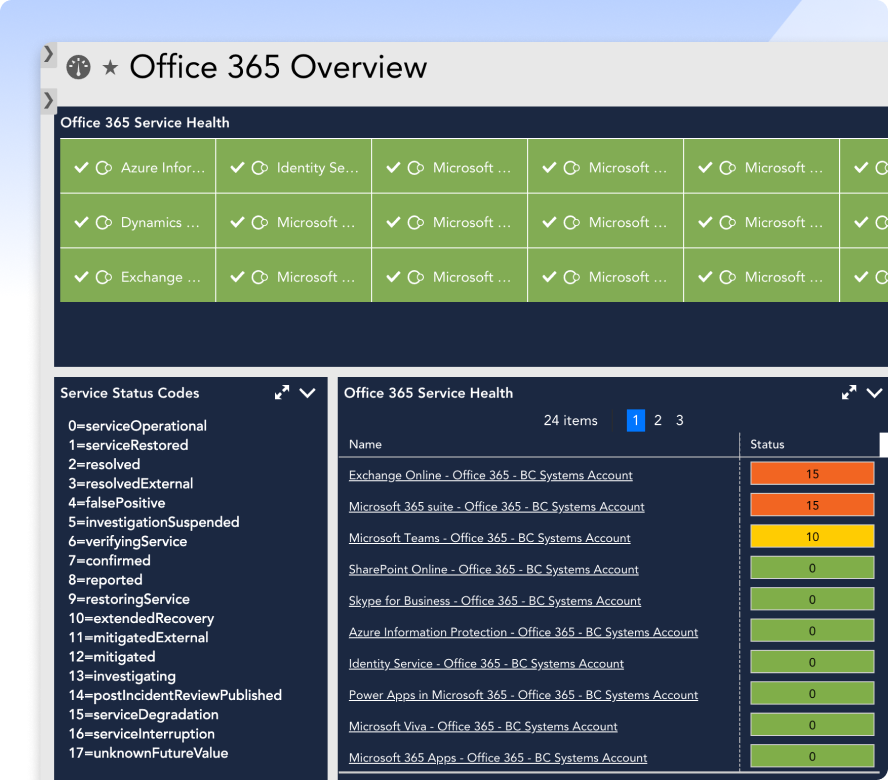Click orange status 15 for Microsoft 365 suite

pyautogui.click(x=812, y=505)
